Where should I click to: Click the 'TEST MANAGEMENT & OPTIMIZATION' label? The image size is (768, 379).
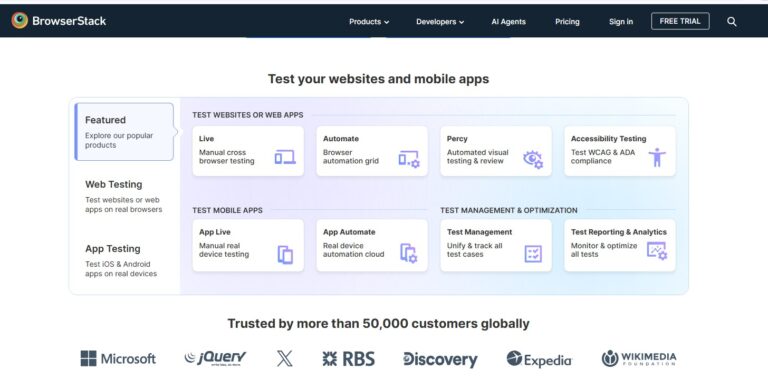point(508,211)
